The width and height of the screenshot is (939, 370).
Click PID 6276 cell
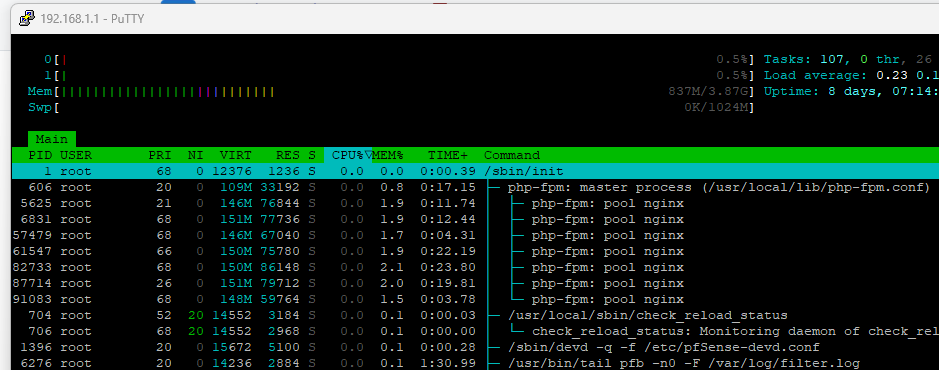[37, 363]
